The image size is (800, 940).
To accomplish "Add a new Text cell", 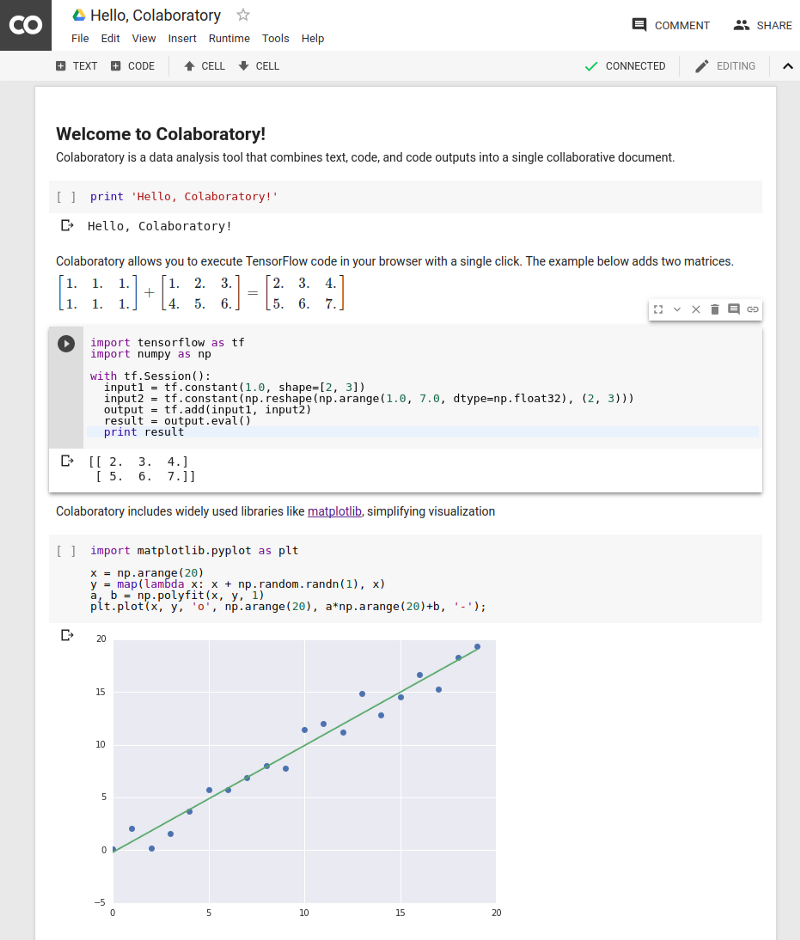I will [x=76, y=66].
